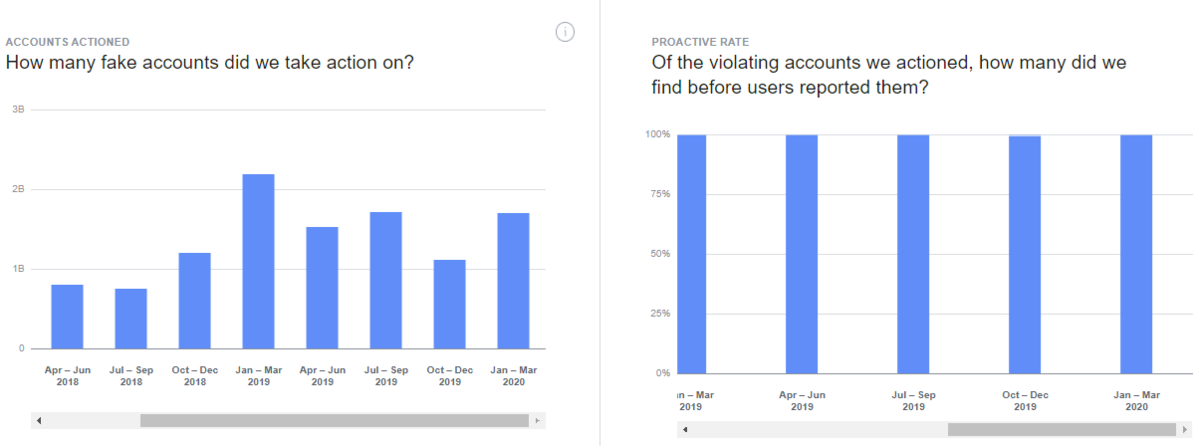This screenshot has width=1200, height=446.
Task: Select the Jul – Sep 2019 accounts bar
Action: (x=386, y=281)
